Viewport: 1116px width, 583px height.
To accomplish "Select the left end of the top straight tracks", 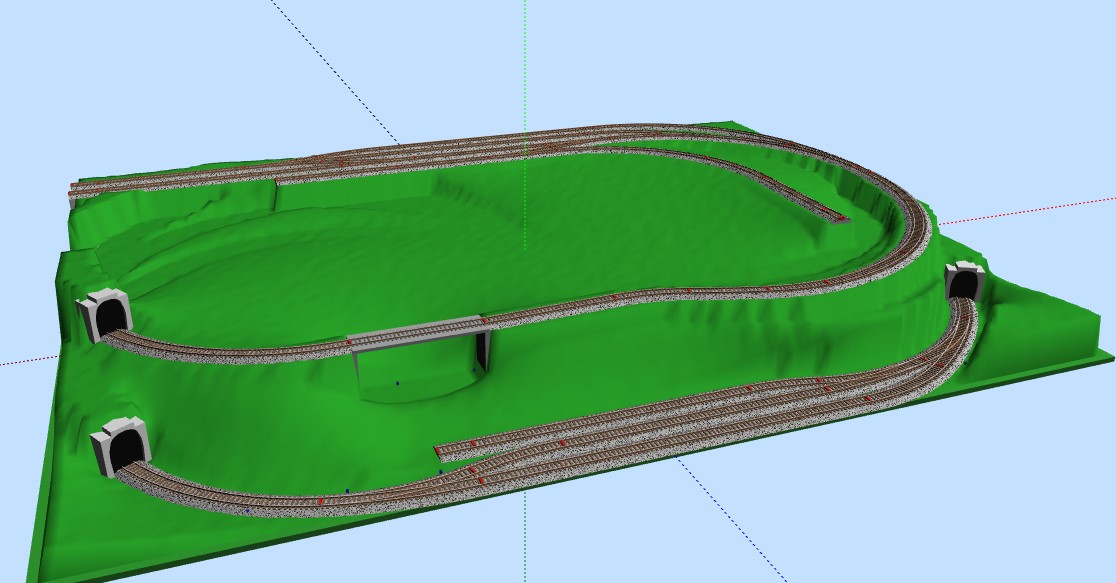I will pyautogui.click(x=78, y=188).
